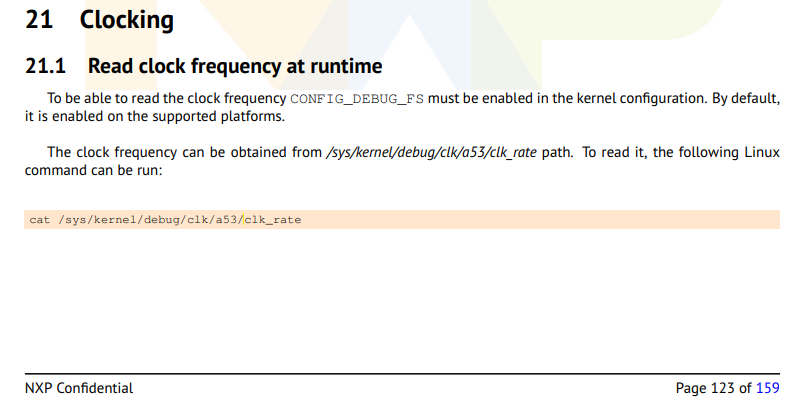Click the blue 159 total pages link

(x=768, y=388)
